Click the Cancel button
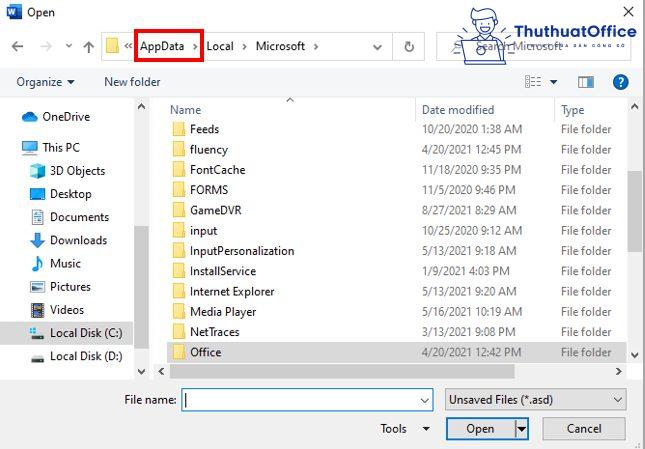 584,429
